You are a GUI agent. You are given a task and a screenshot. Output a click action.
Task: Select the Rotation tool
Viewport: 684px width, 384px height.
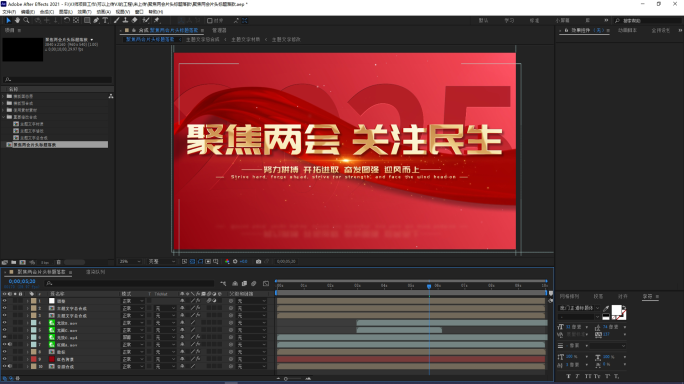coord(67,21)
